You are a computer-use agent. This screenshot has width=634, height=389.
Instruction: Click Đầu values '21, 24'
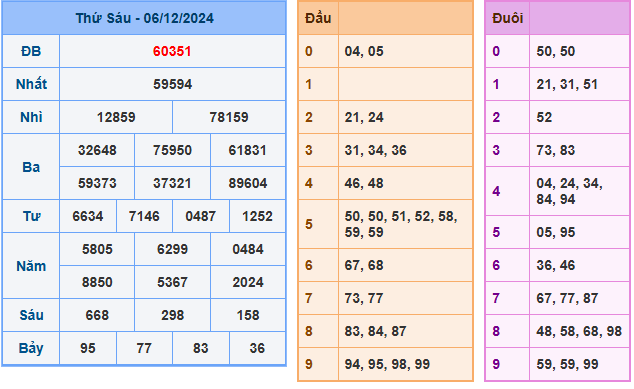click(364, 117)
